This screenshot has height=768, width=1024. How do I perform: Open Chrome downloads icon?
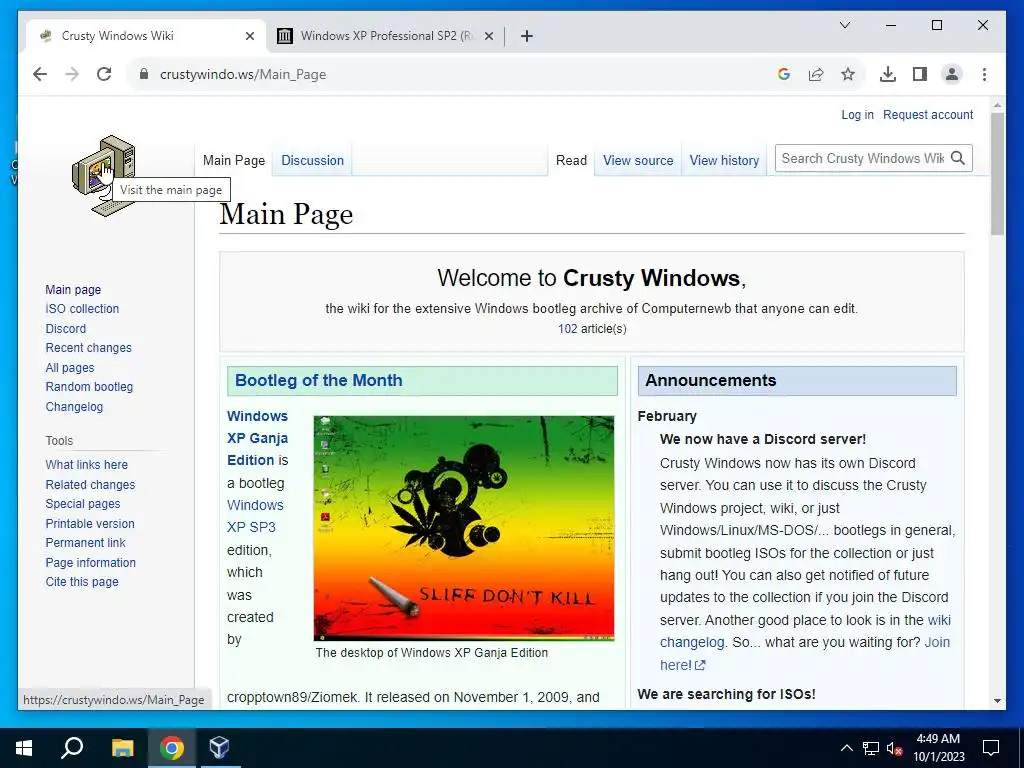point(888,74)
